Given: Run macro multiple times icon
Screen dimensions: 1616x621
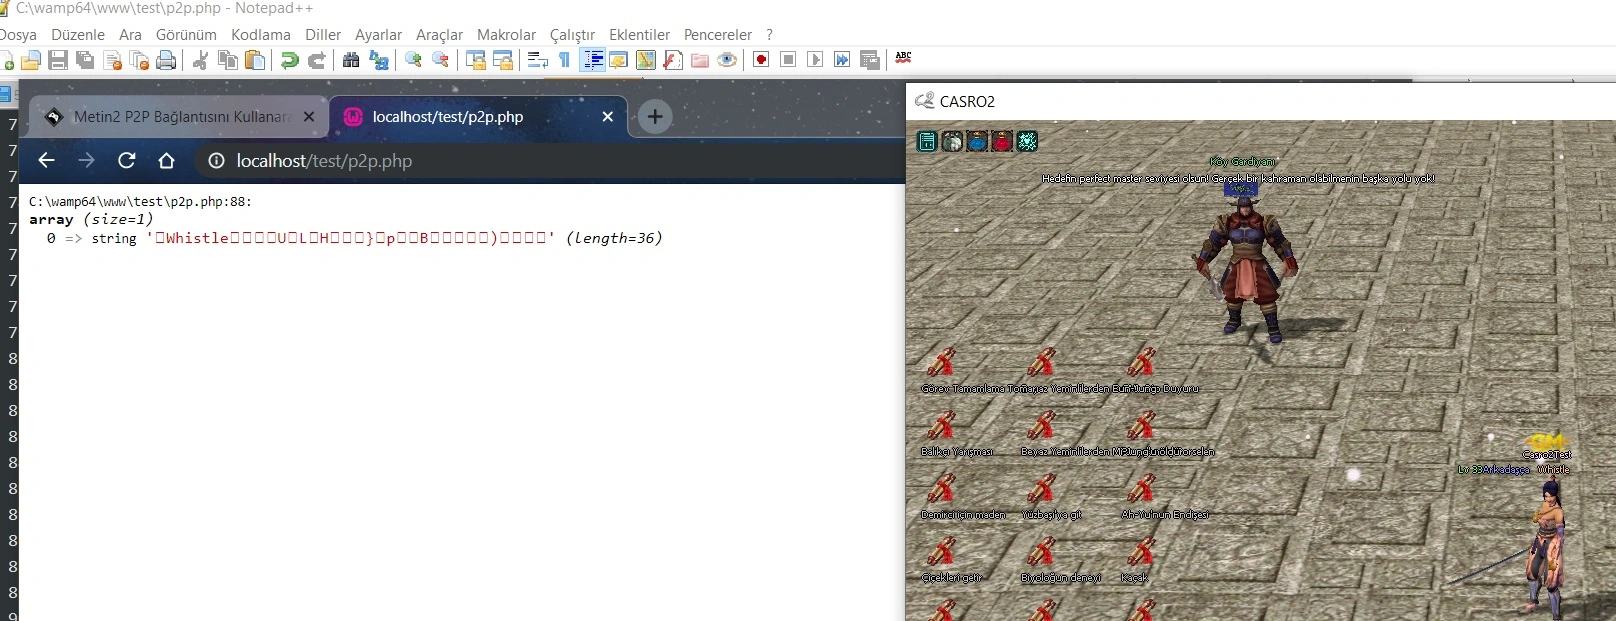Looking at the screenshot, I should [842, 60].
